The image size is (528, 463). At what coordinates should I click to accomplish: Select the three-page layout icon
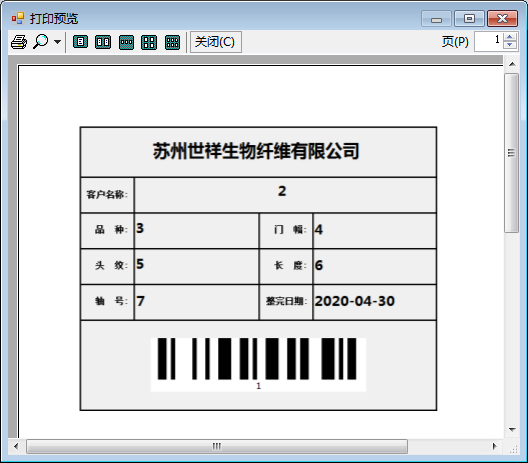(x=126, y=42)
